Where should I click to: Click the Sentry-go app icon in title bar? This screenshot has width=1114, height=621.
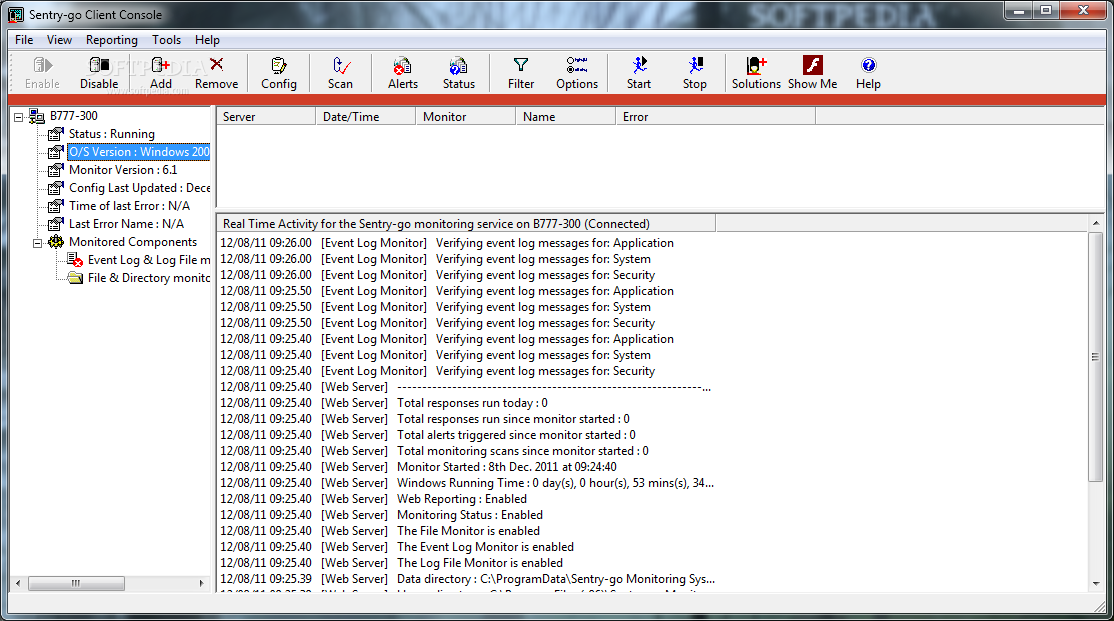(16, 14)
